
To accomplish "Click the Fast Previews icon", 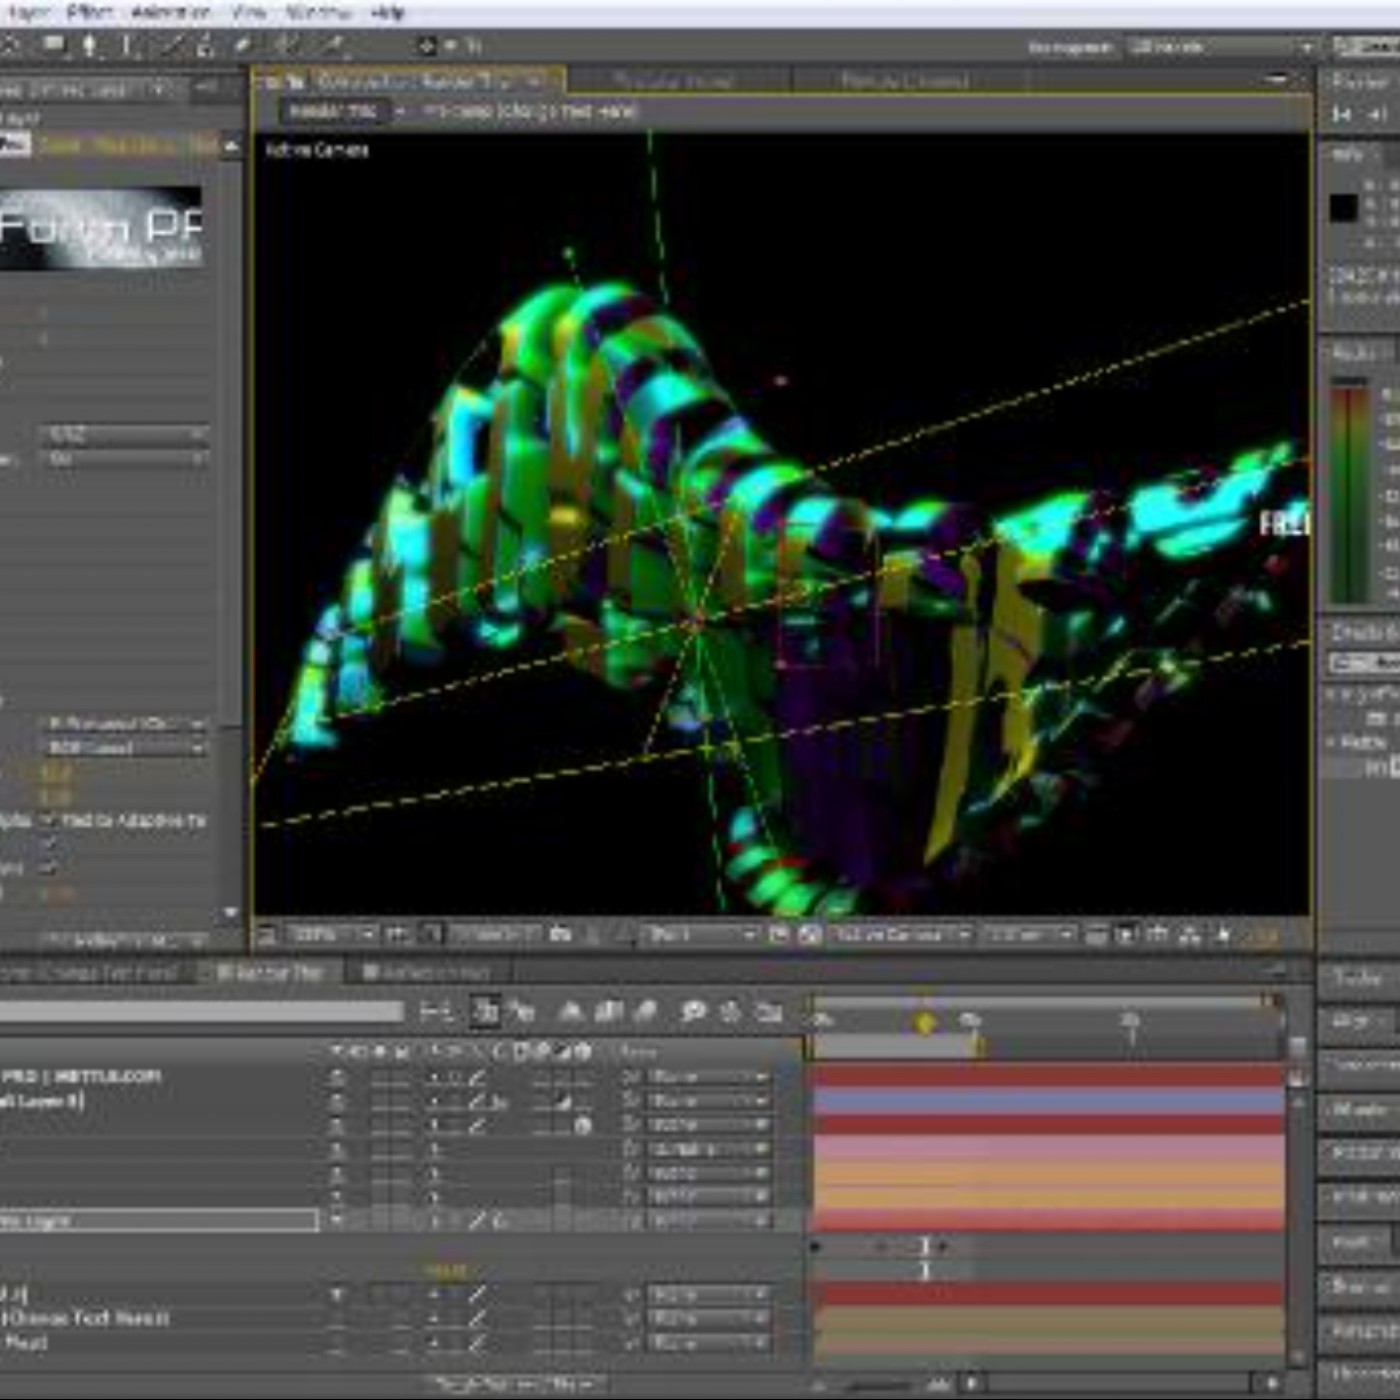I will tap(1126, 935).
